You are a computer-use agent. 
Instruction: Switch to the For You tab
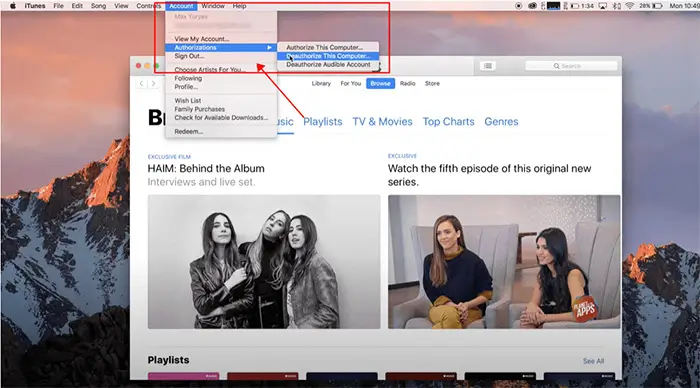tap(350, 83)
